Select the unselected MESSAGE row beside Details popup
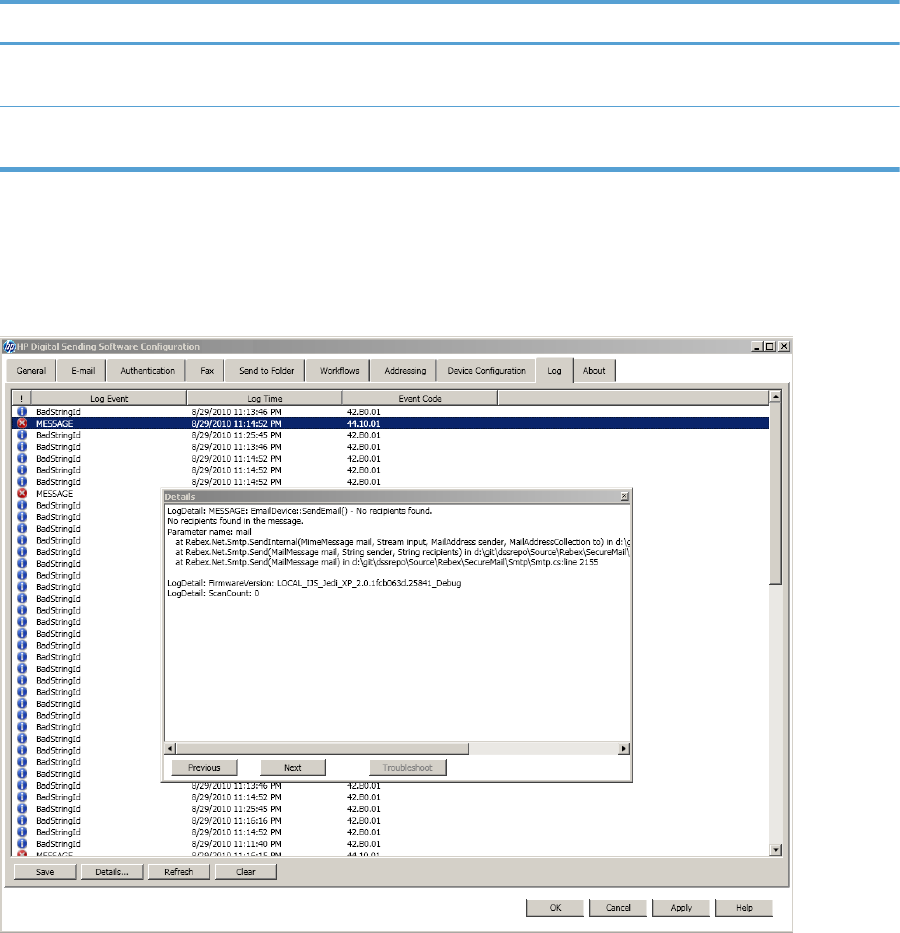This screenshot has height=933, width=900. (55, 494)
